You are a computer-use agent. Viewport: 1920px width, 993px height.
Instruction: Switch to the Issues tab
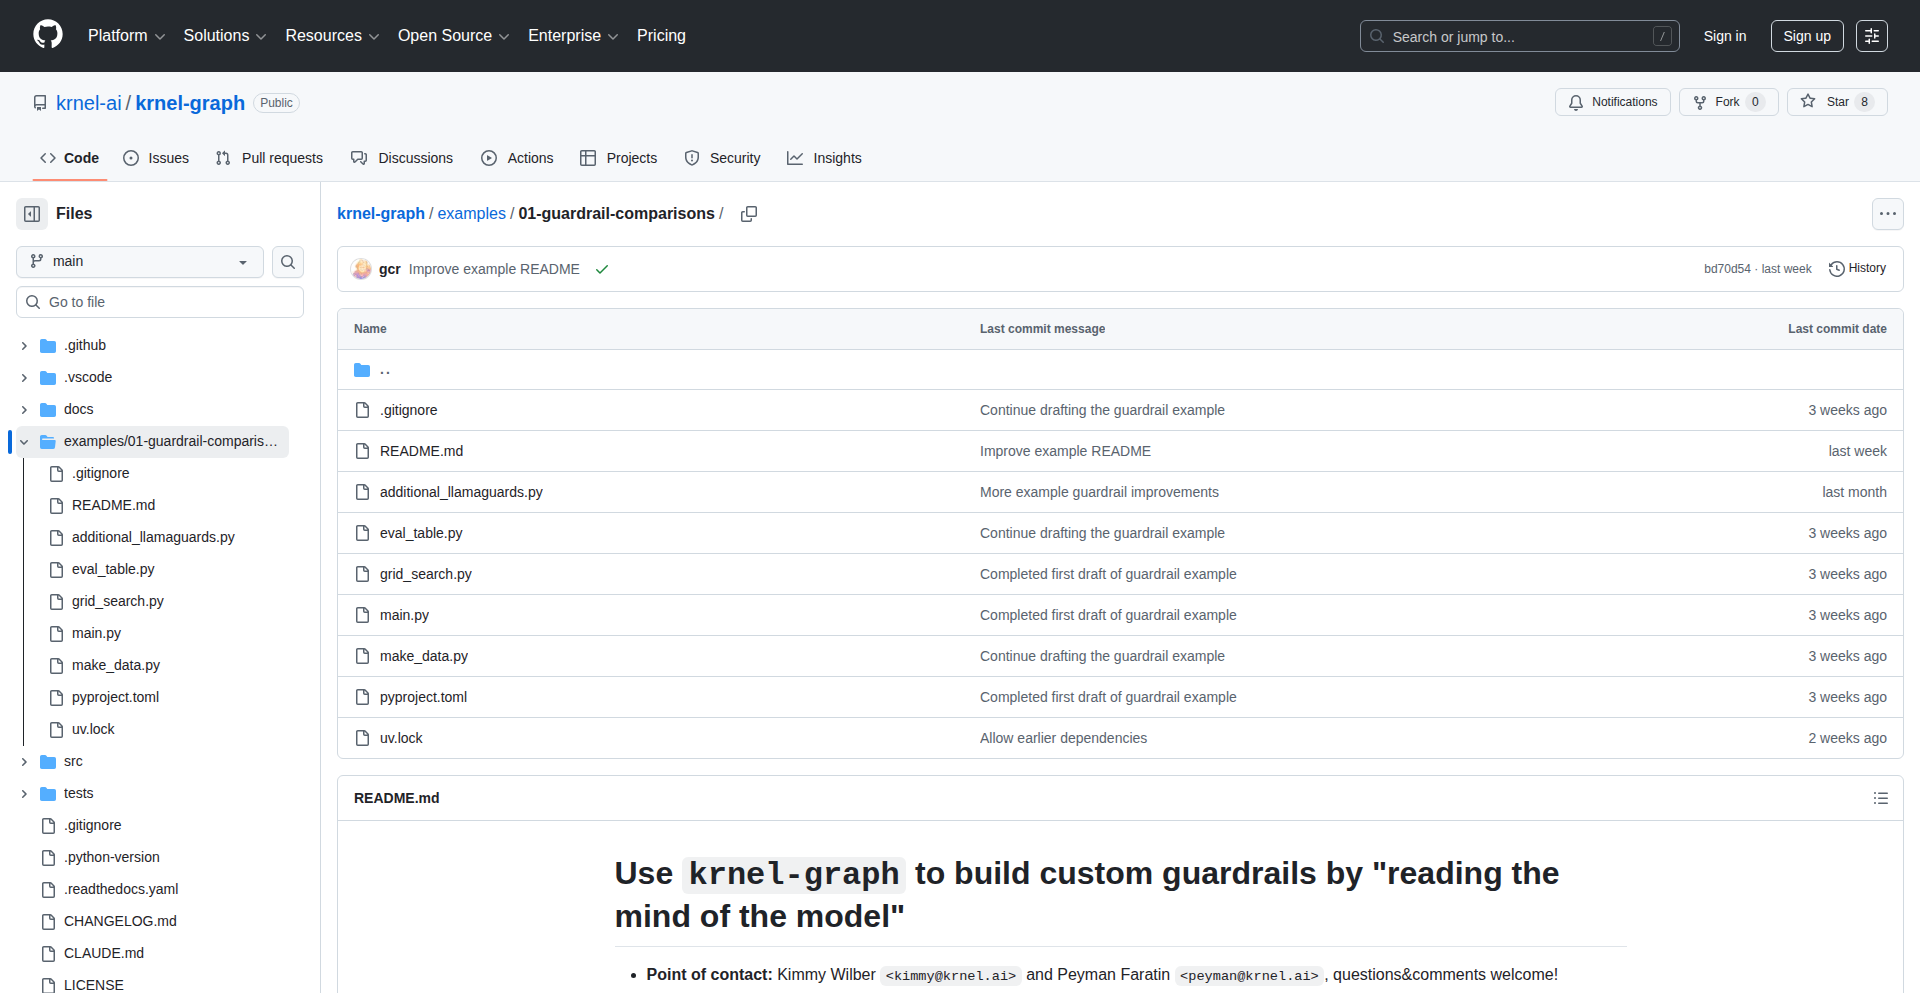tap(156, 158)
